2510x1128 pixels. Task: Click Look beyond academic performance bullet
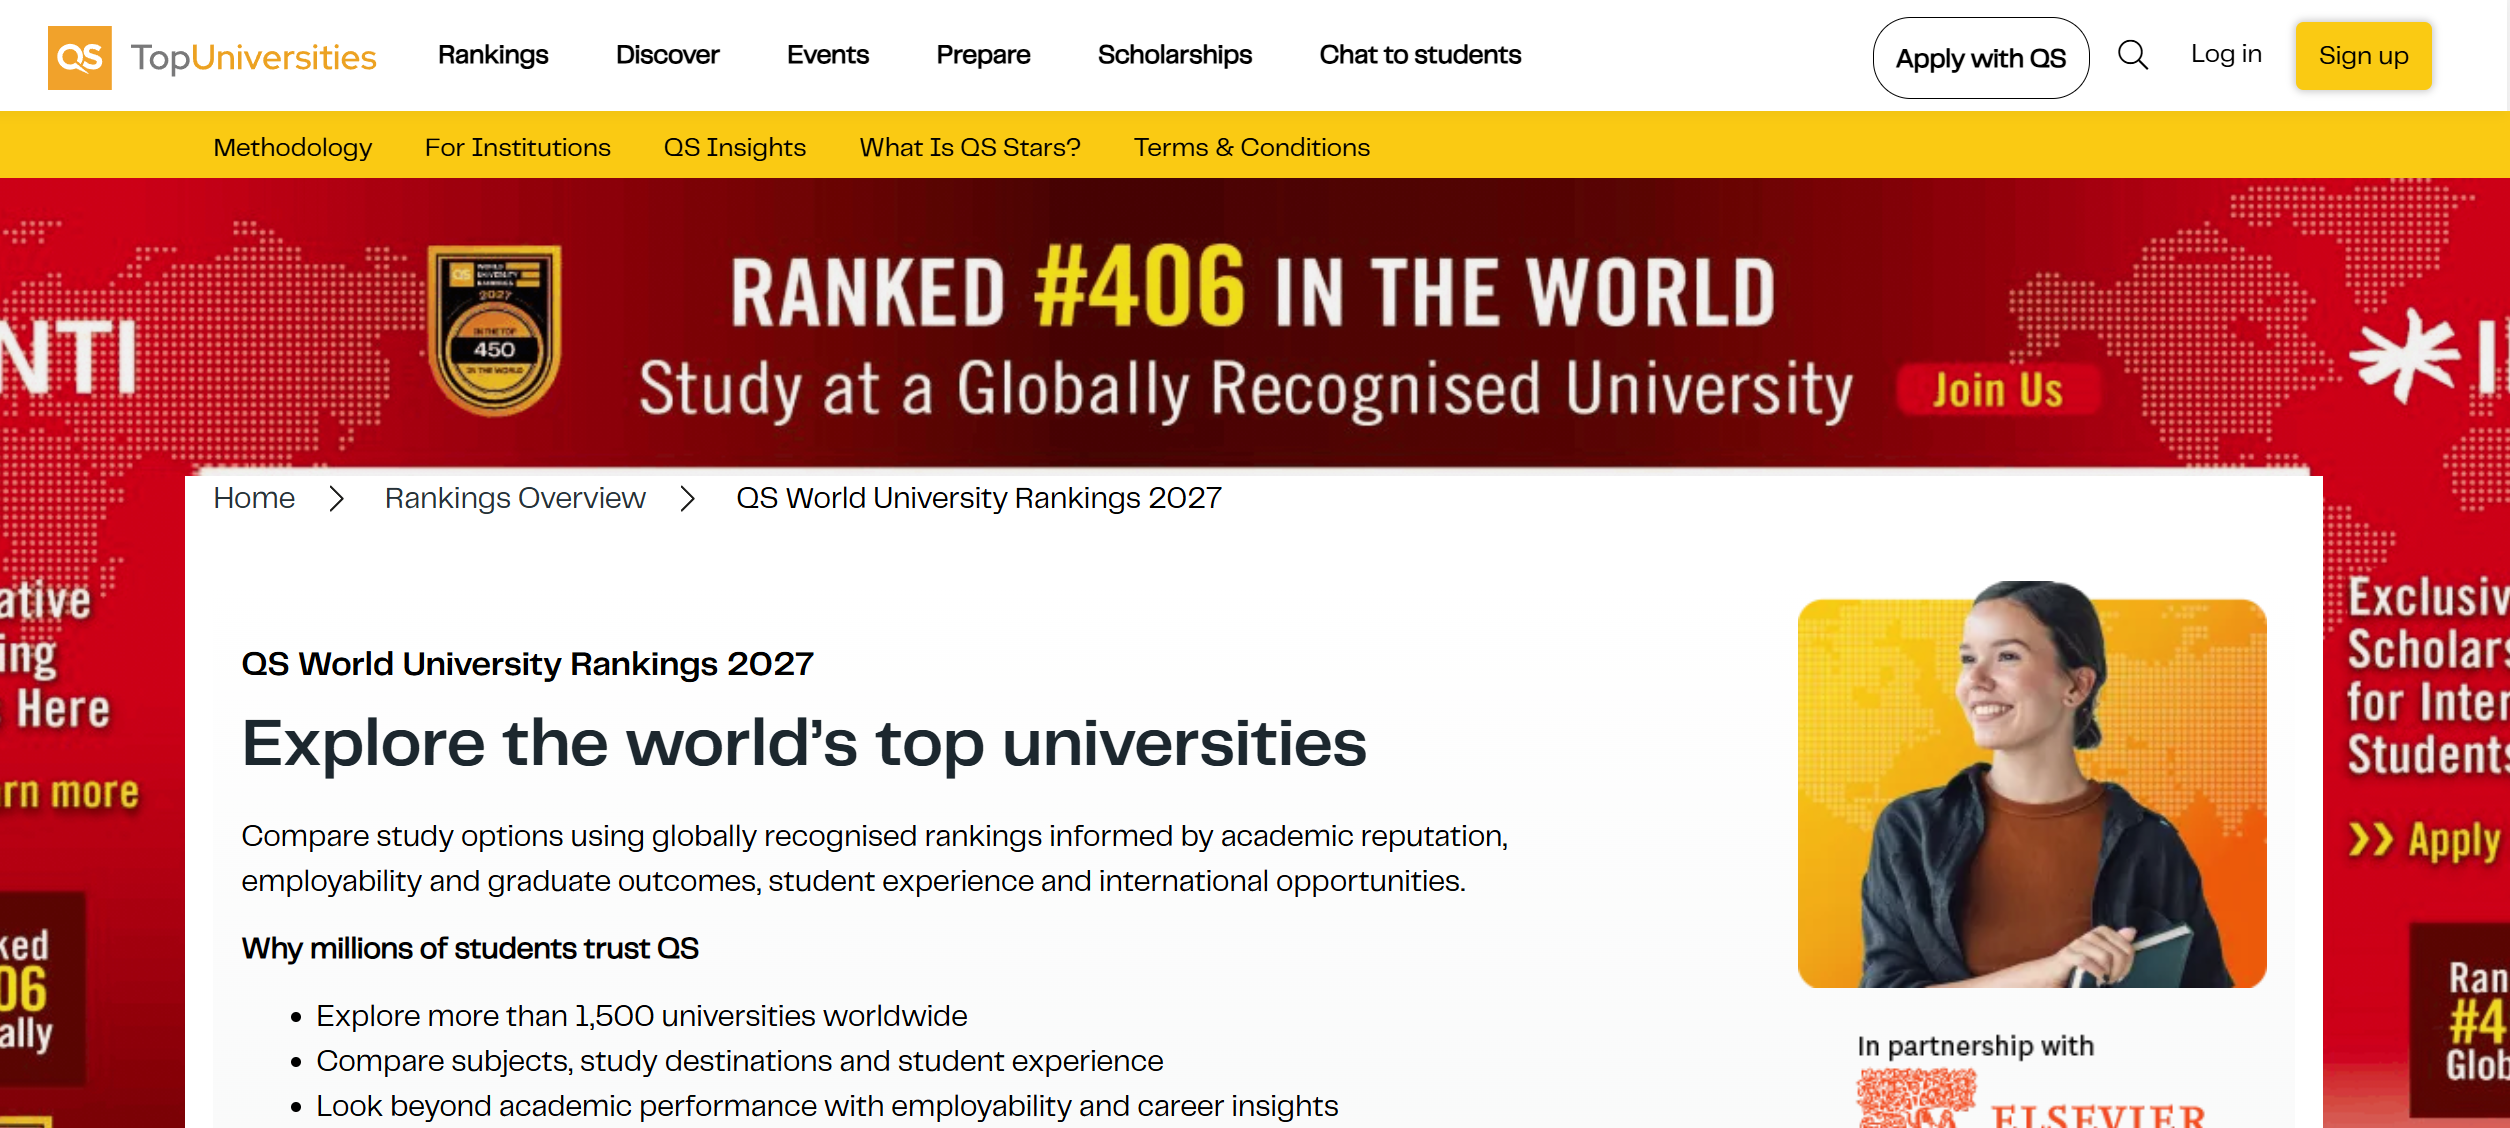click(827, 1106)
